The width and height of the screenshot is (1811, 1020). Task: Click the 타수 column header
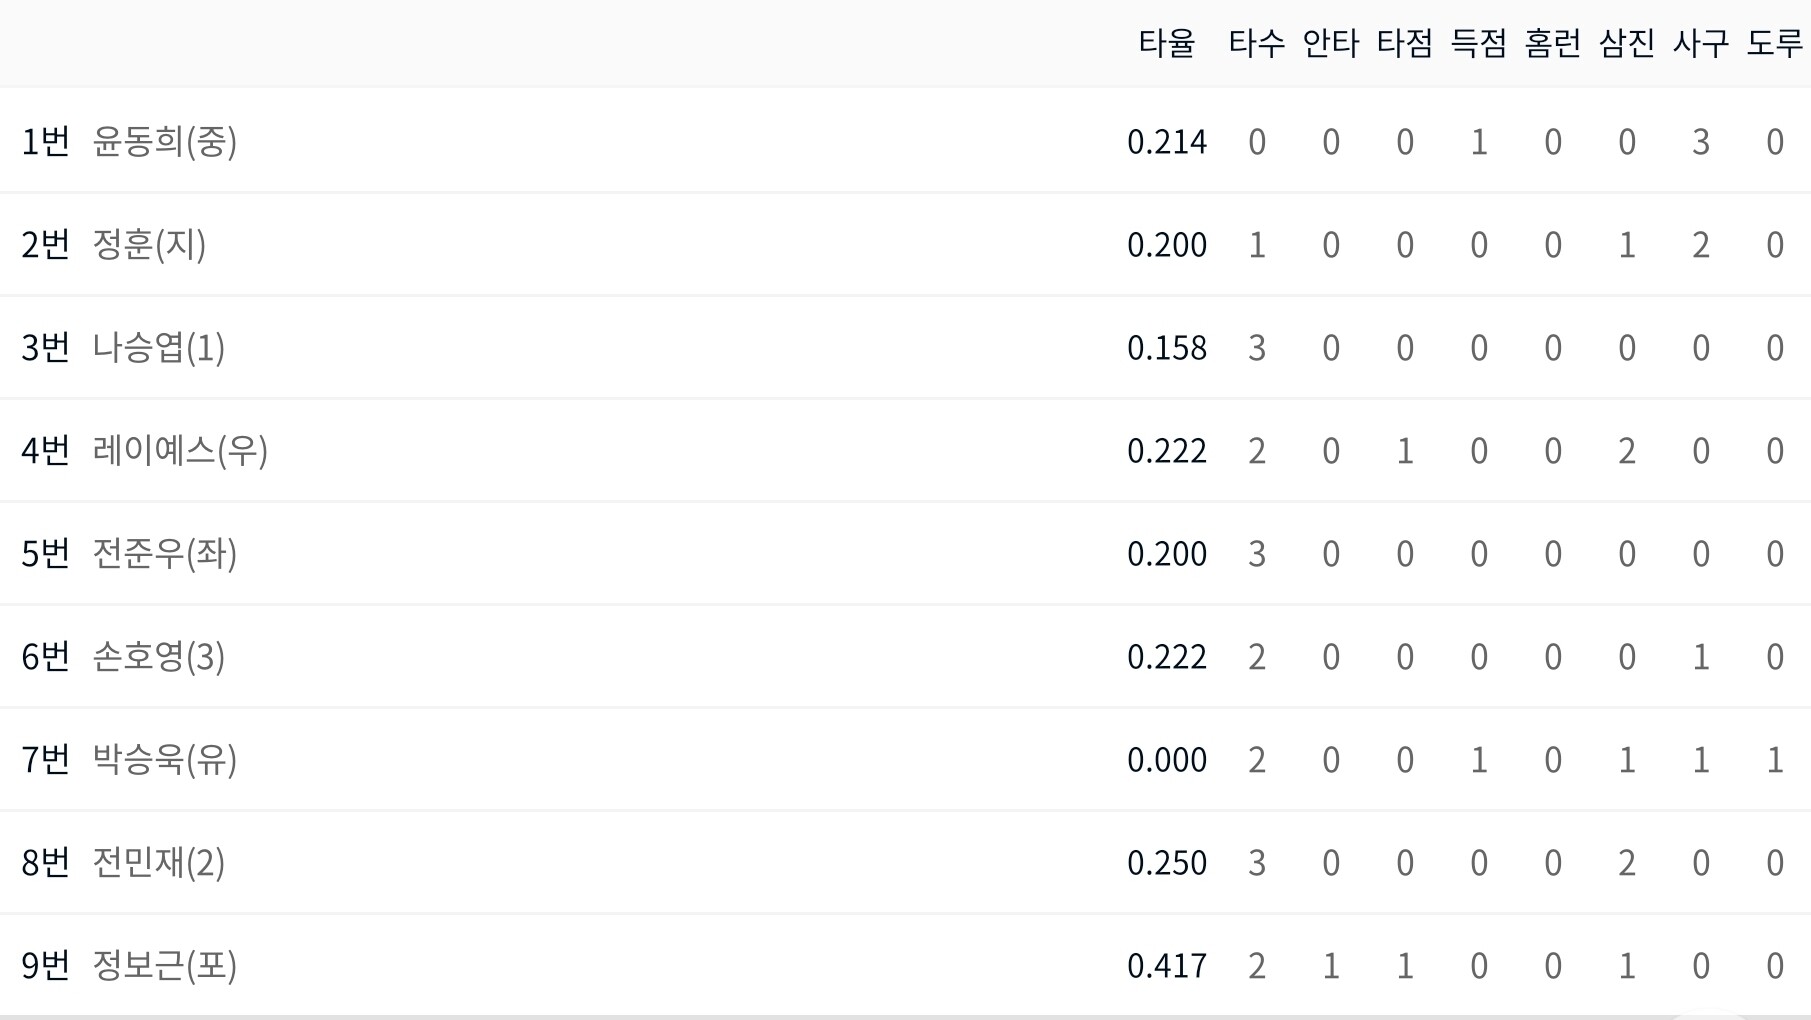(1257, 43)
